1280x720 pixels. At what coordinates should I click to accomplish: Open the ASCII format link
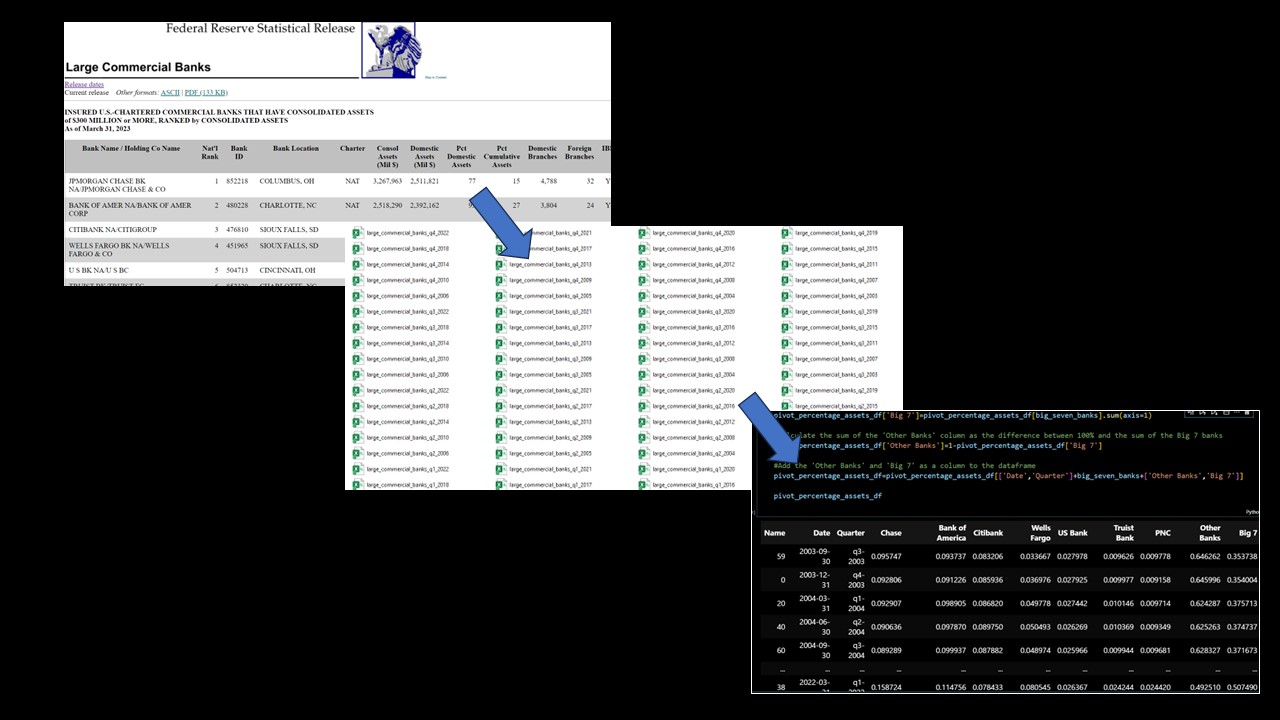170,92
